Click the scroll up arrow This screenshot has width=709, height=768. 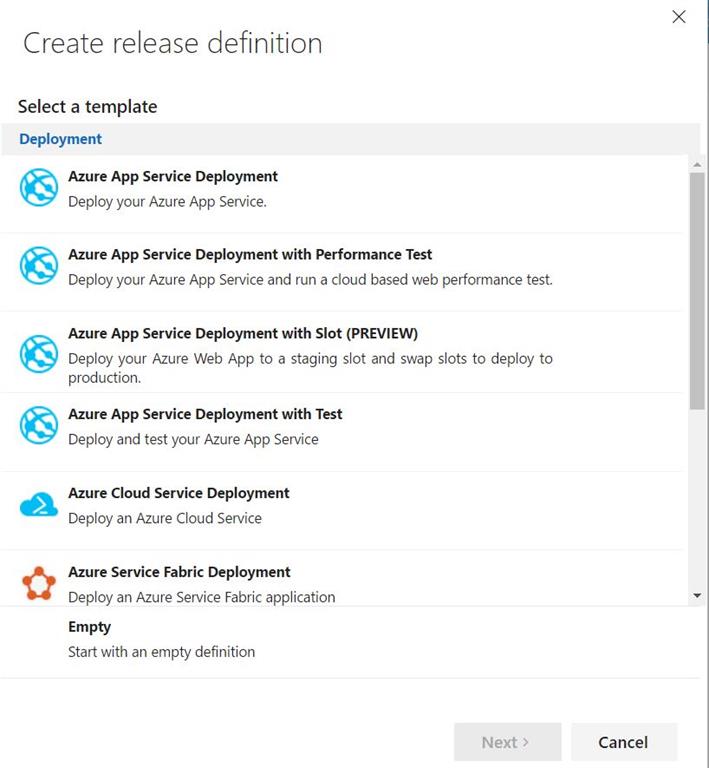(697, 163)
